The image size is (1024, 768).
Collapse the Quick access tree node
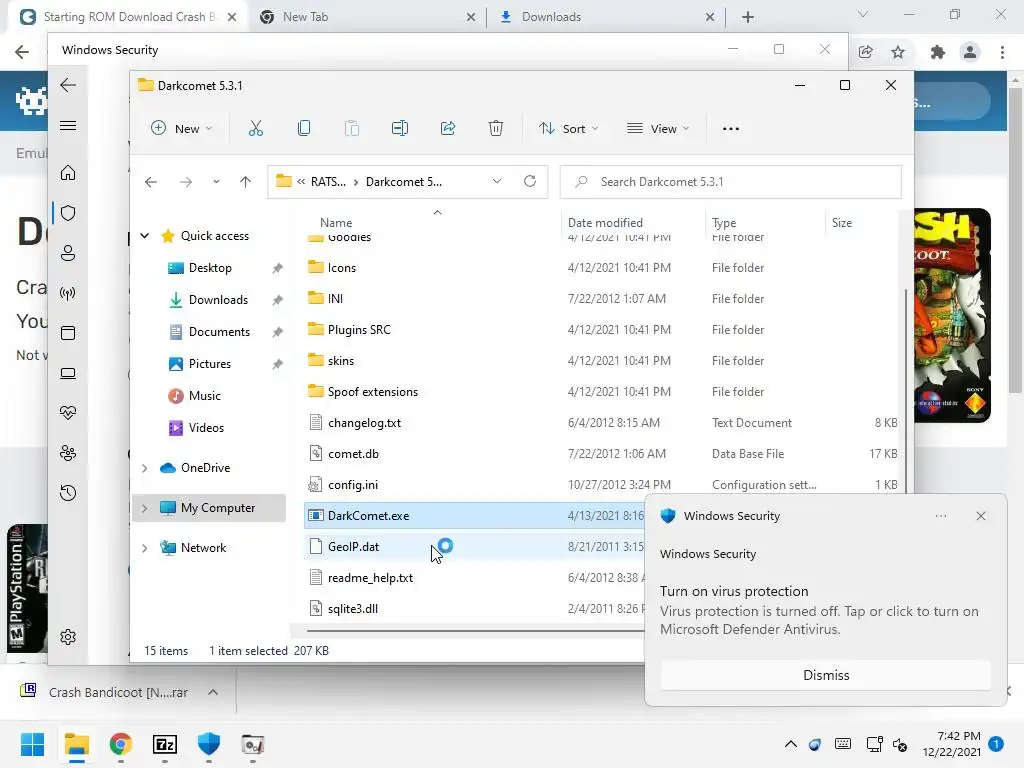(144, 236)
